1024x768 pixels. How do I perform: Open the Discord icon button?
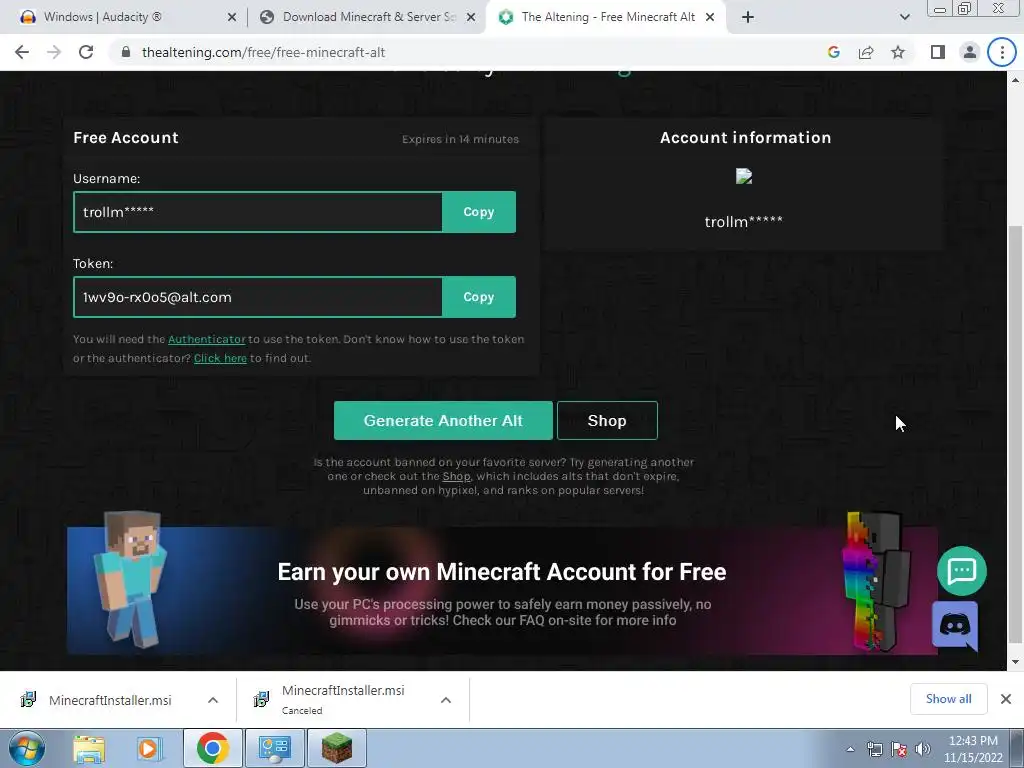click(x=954, y=626)
